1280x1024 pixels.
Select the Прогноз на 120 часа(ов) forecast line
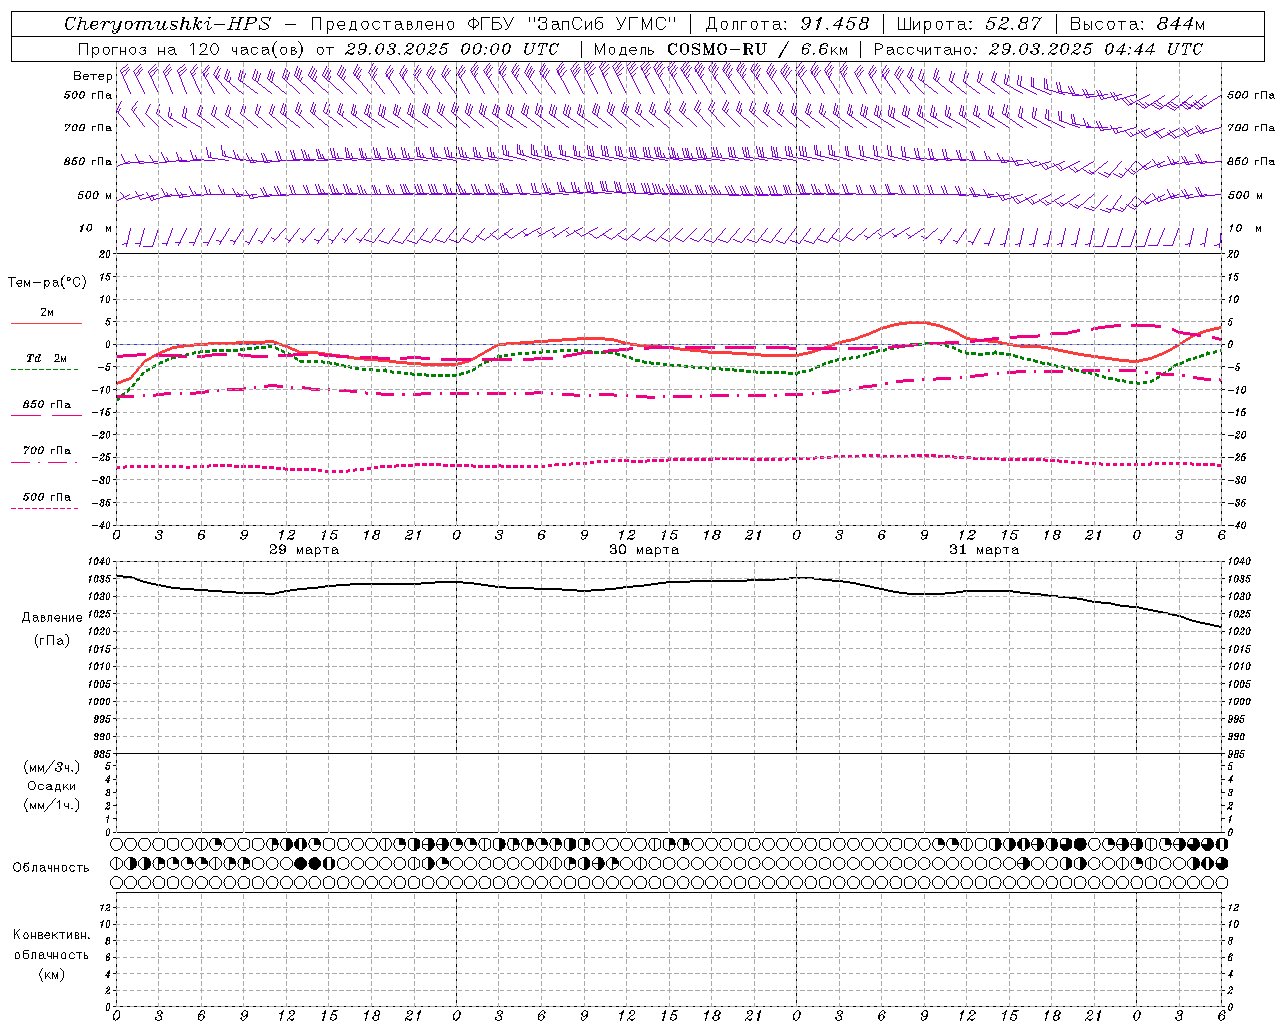click(x=318, y=49)
